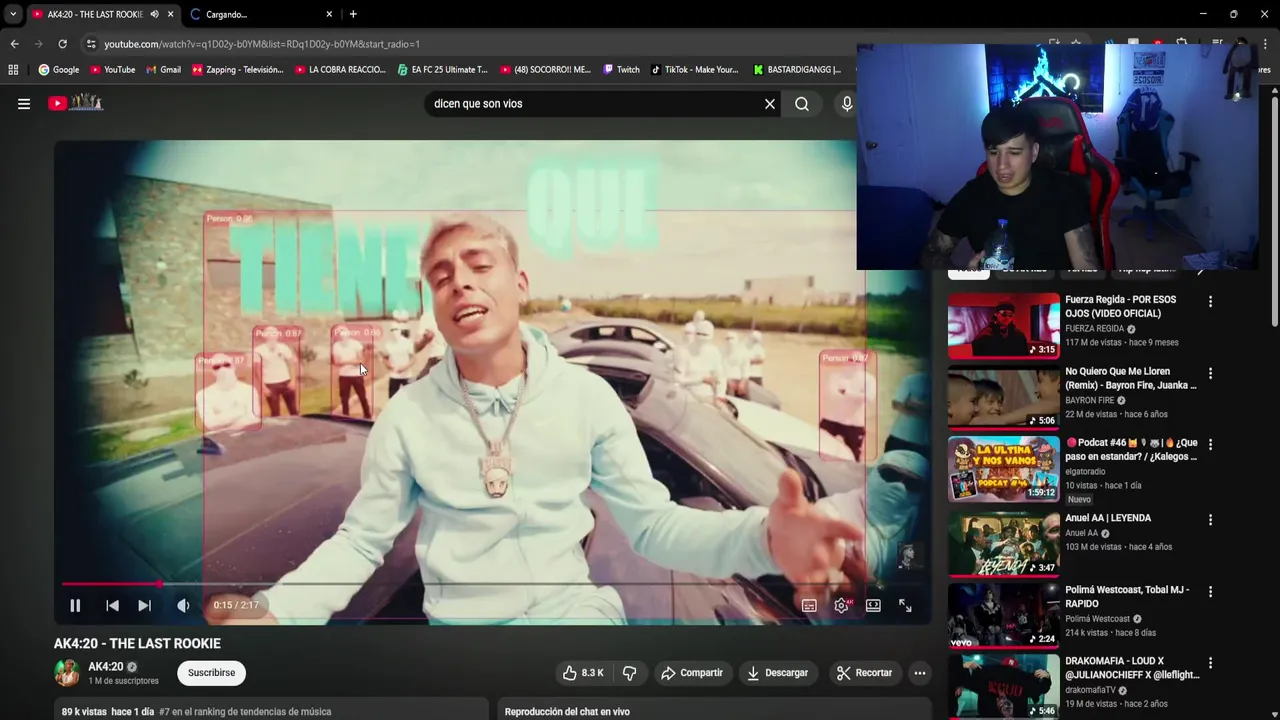Click the #7 music trending ranking text
Image resolution: width=1280 pixels, height=720 pixels.
tap(245, 712)
